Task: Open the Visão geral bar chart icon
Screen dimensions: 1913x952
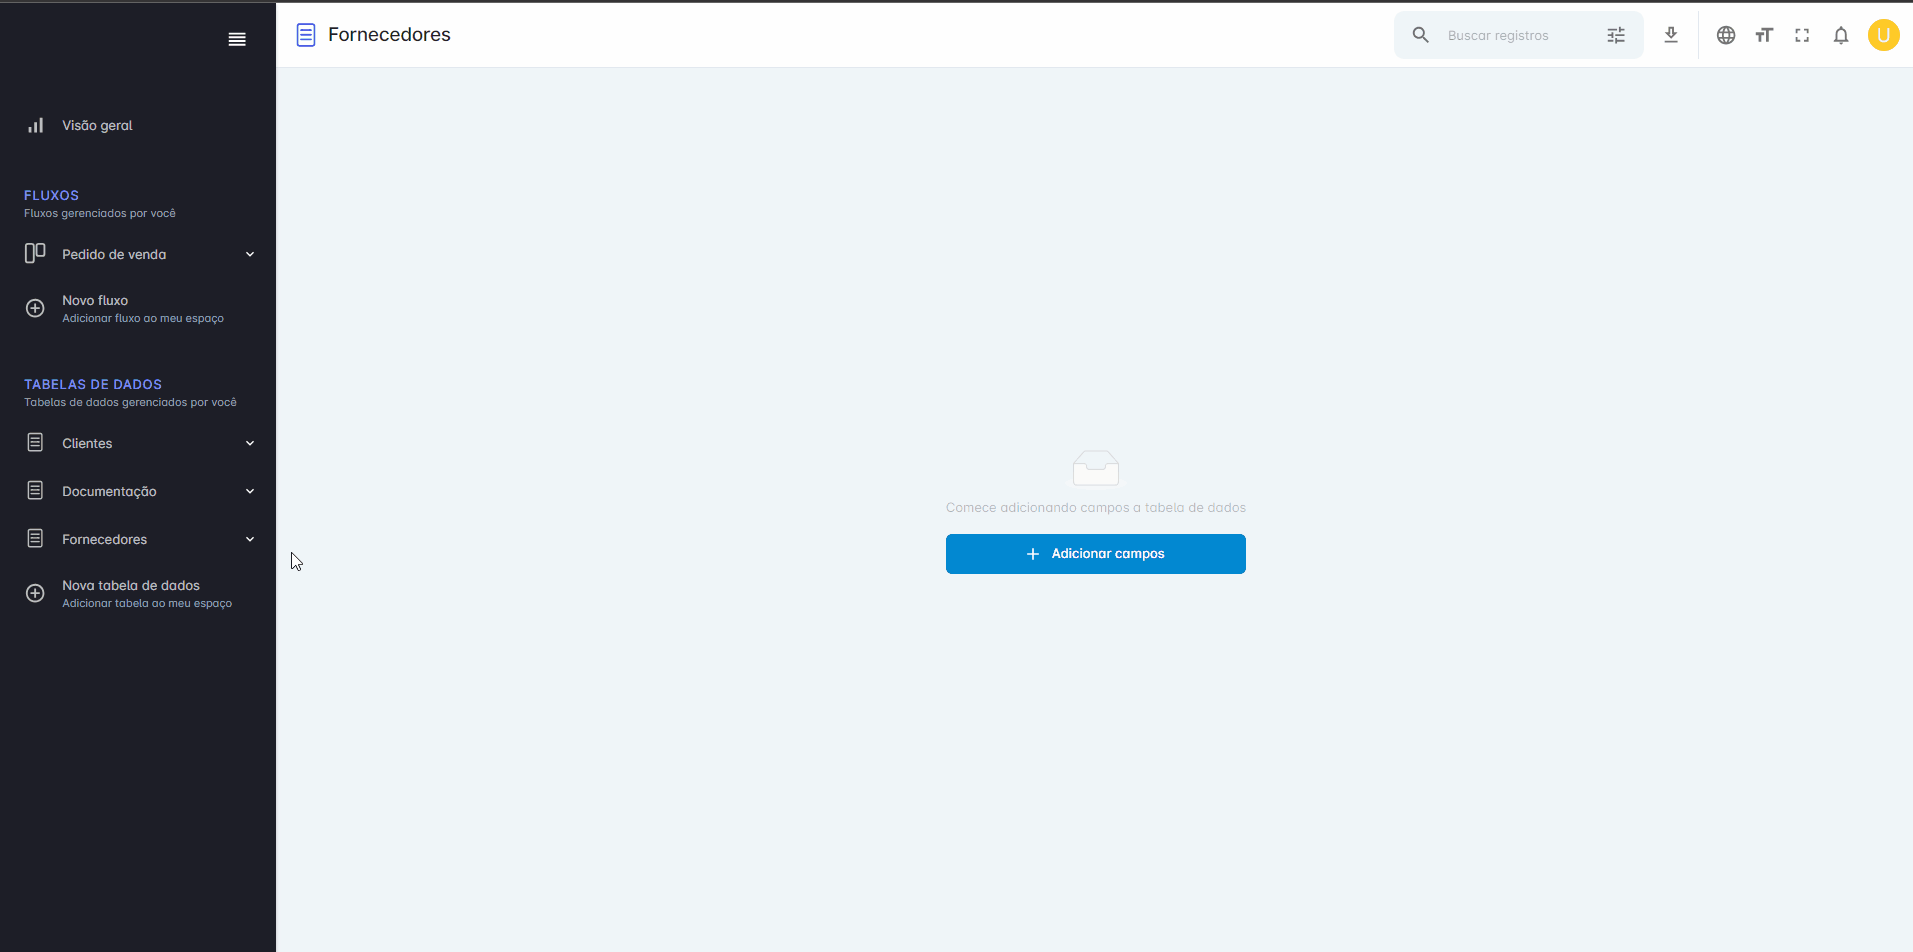Action: [x=35, y=125]
